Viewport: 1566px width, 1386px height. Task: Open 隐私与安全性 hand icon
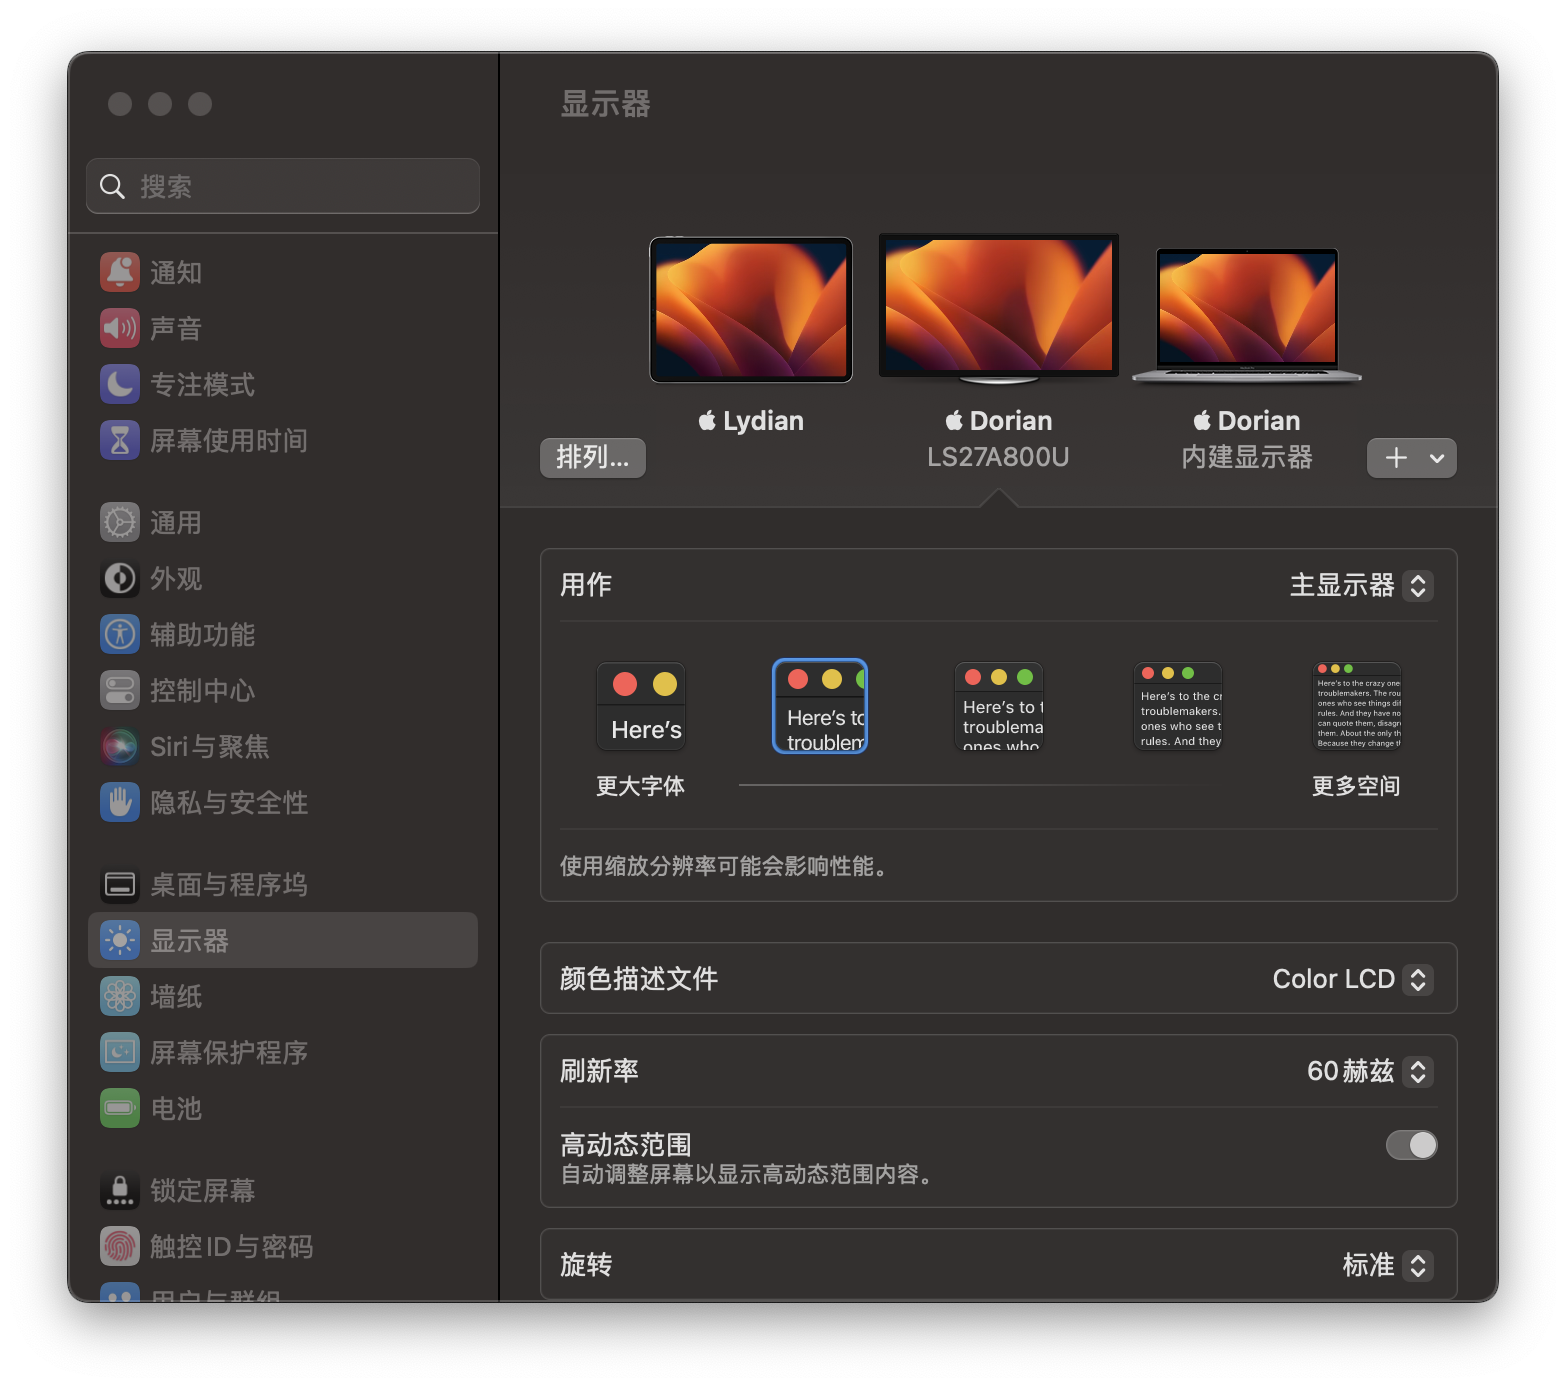[120, 802]
